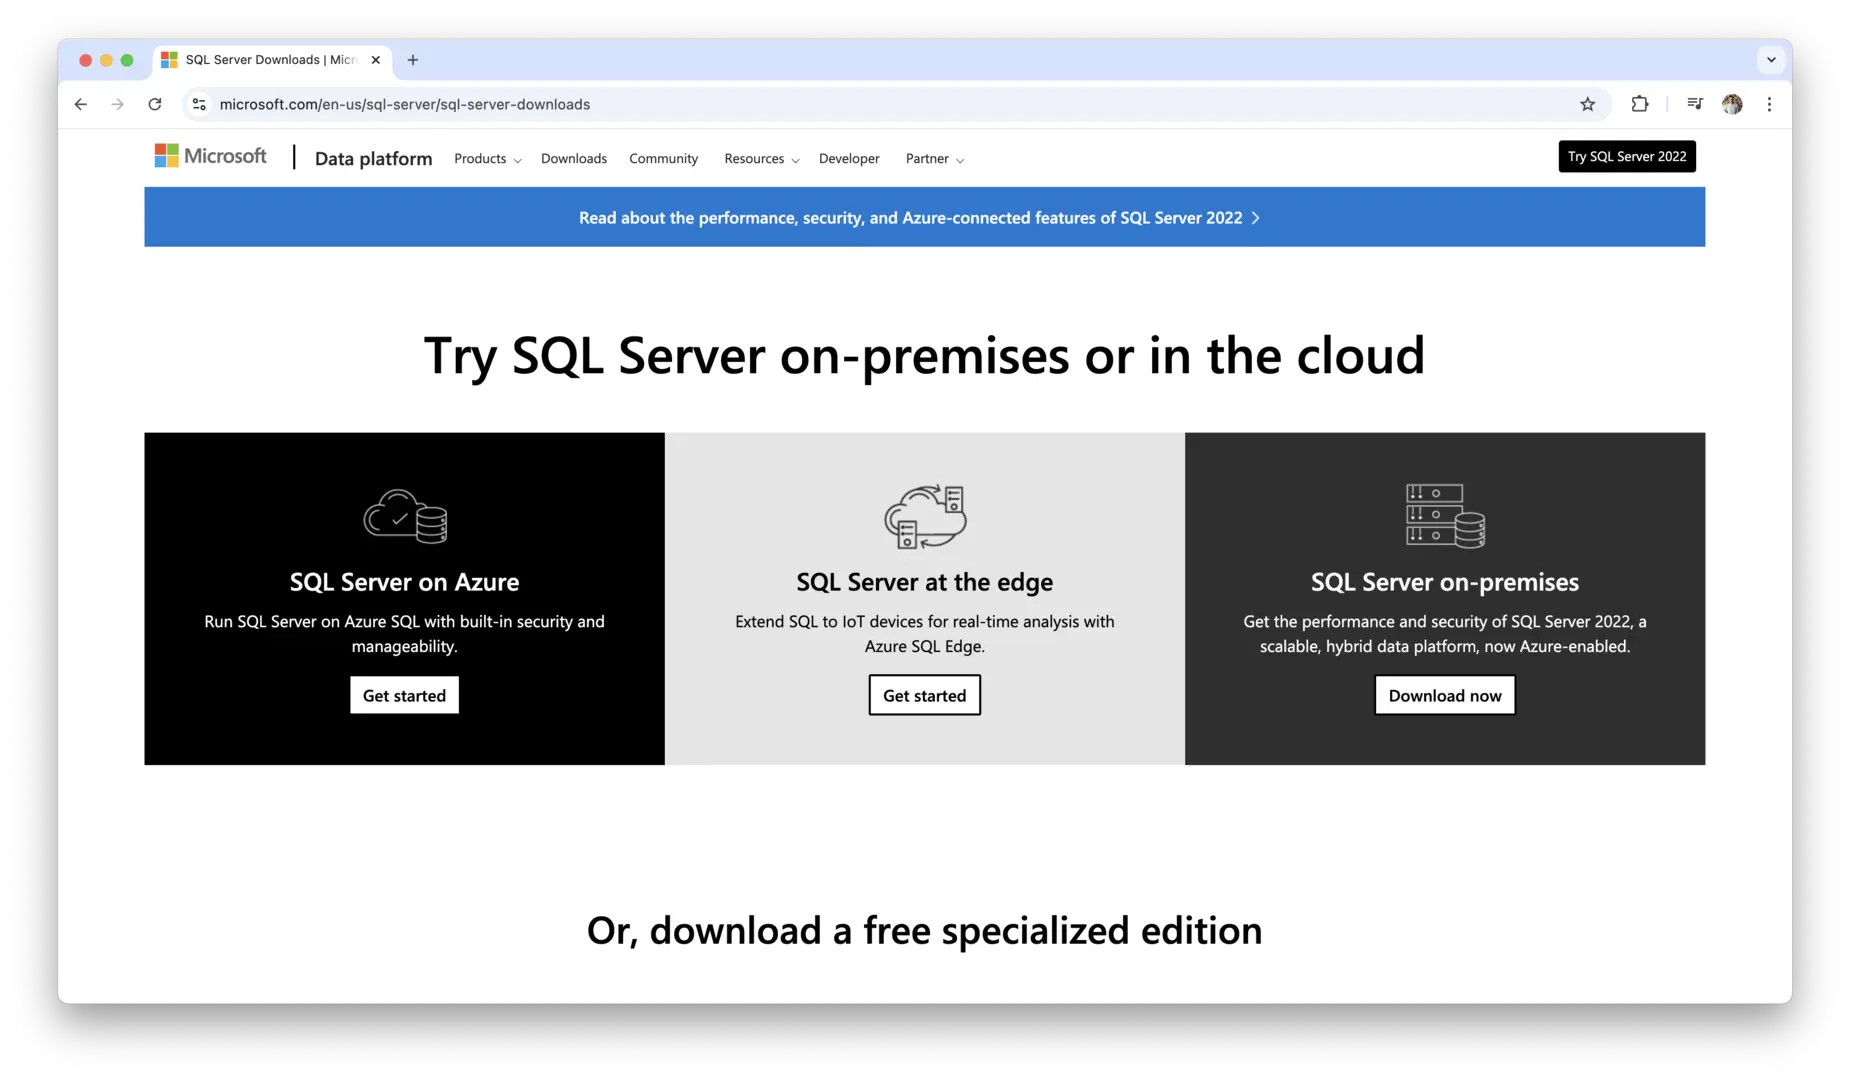
Task: Open the Community nav item
Action: pos(663,159)
